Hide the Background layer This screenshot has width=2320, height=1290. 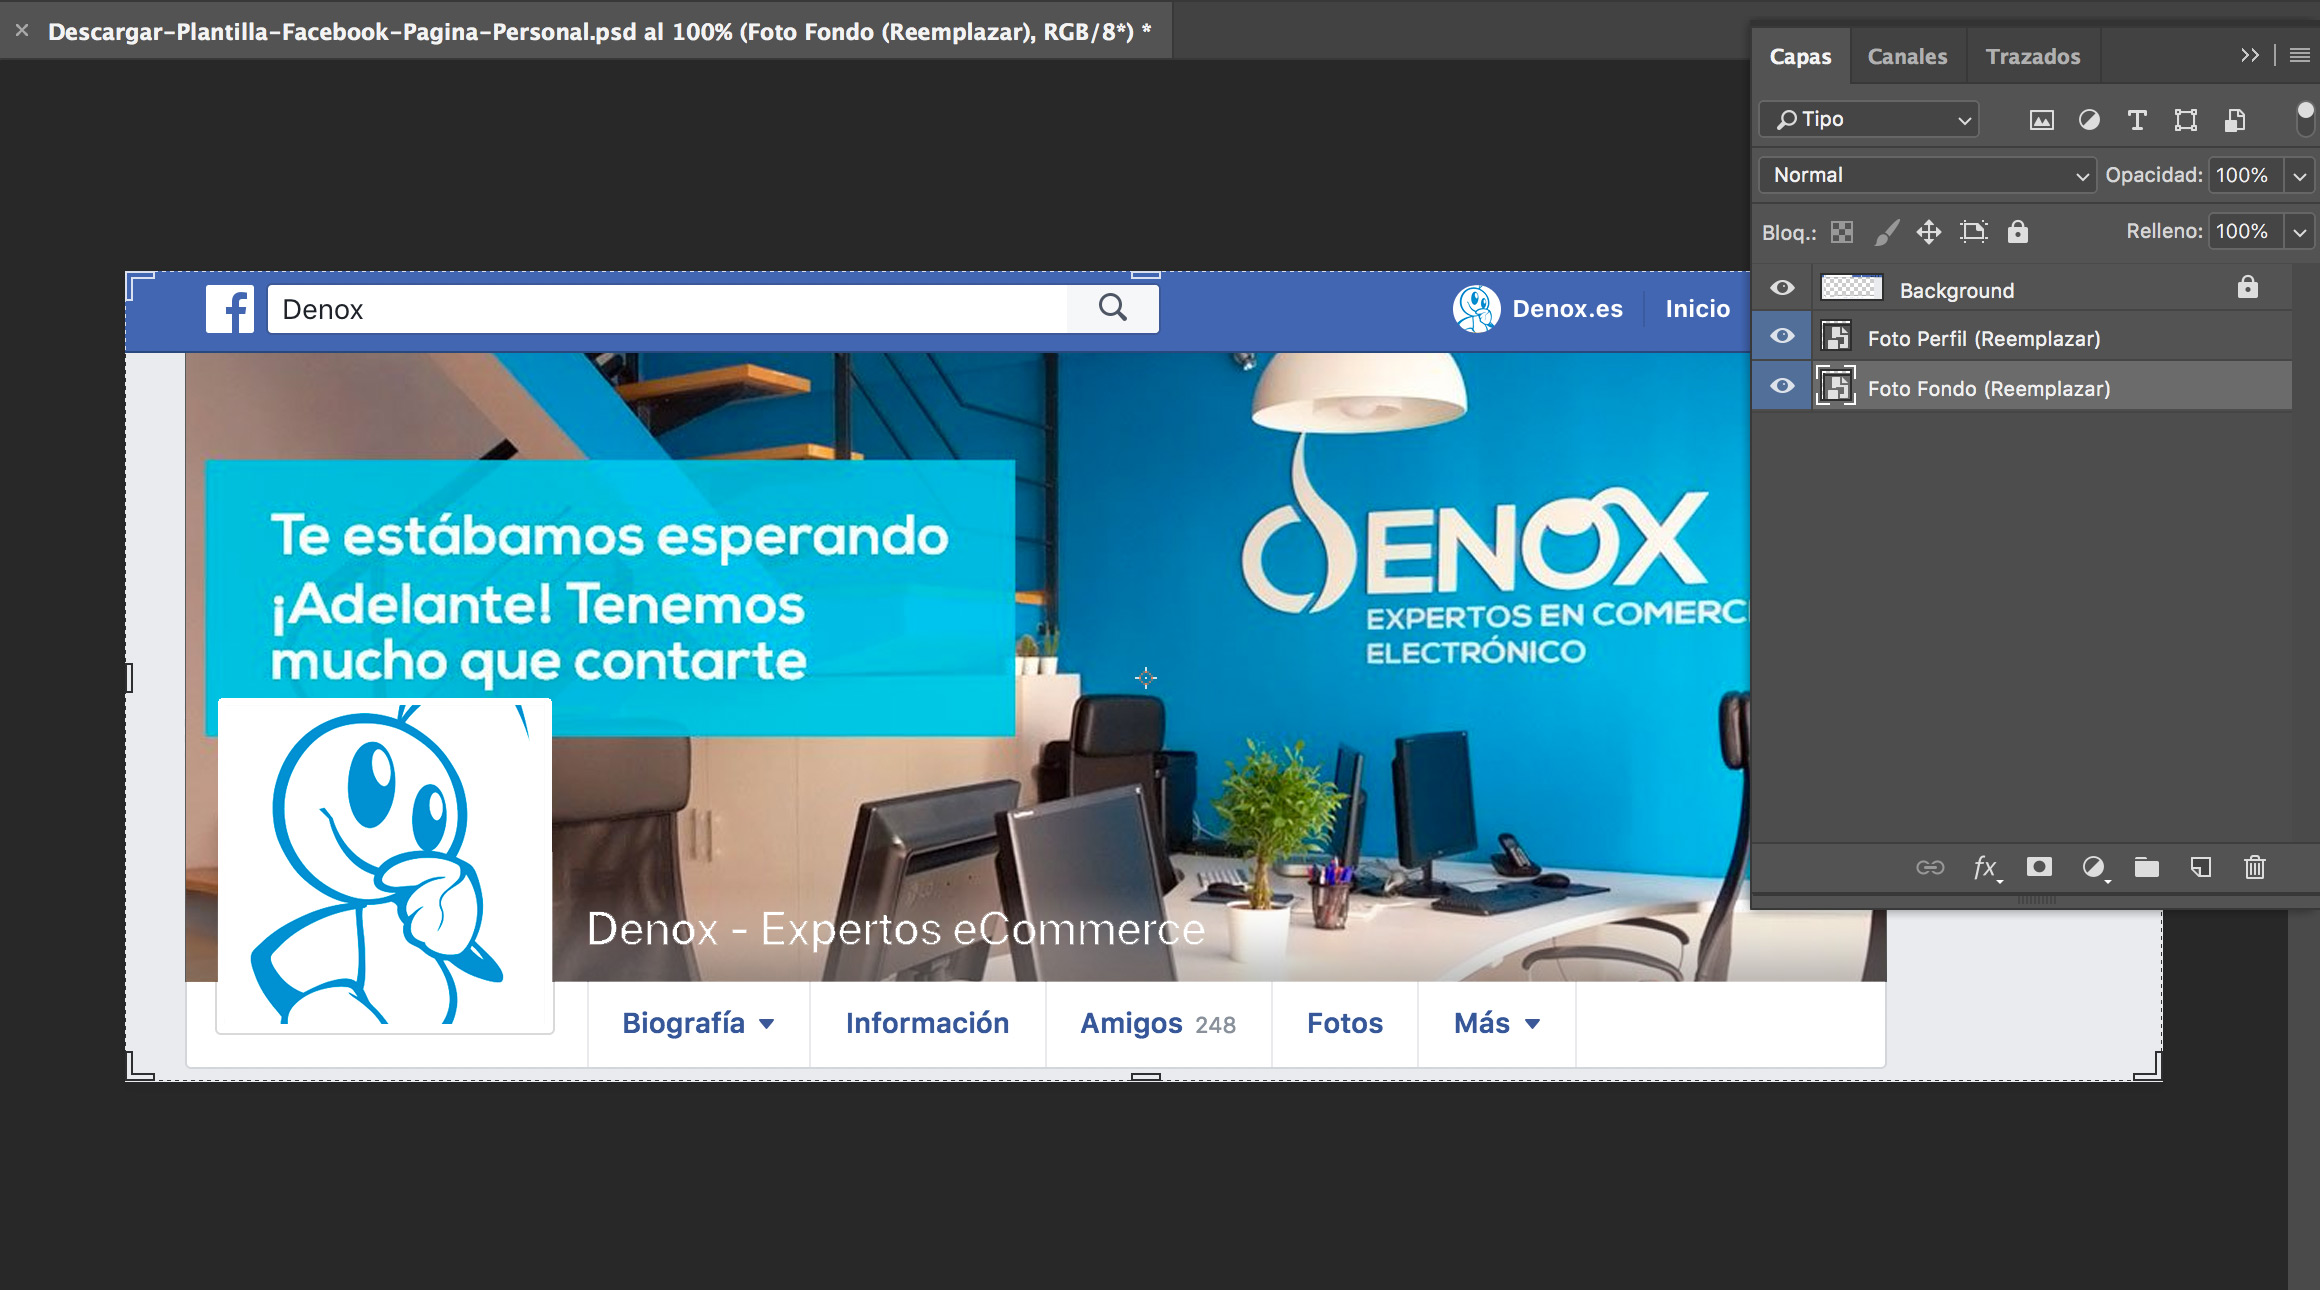click(x=1782, y=288)
